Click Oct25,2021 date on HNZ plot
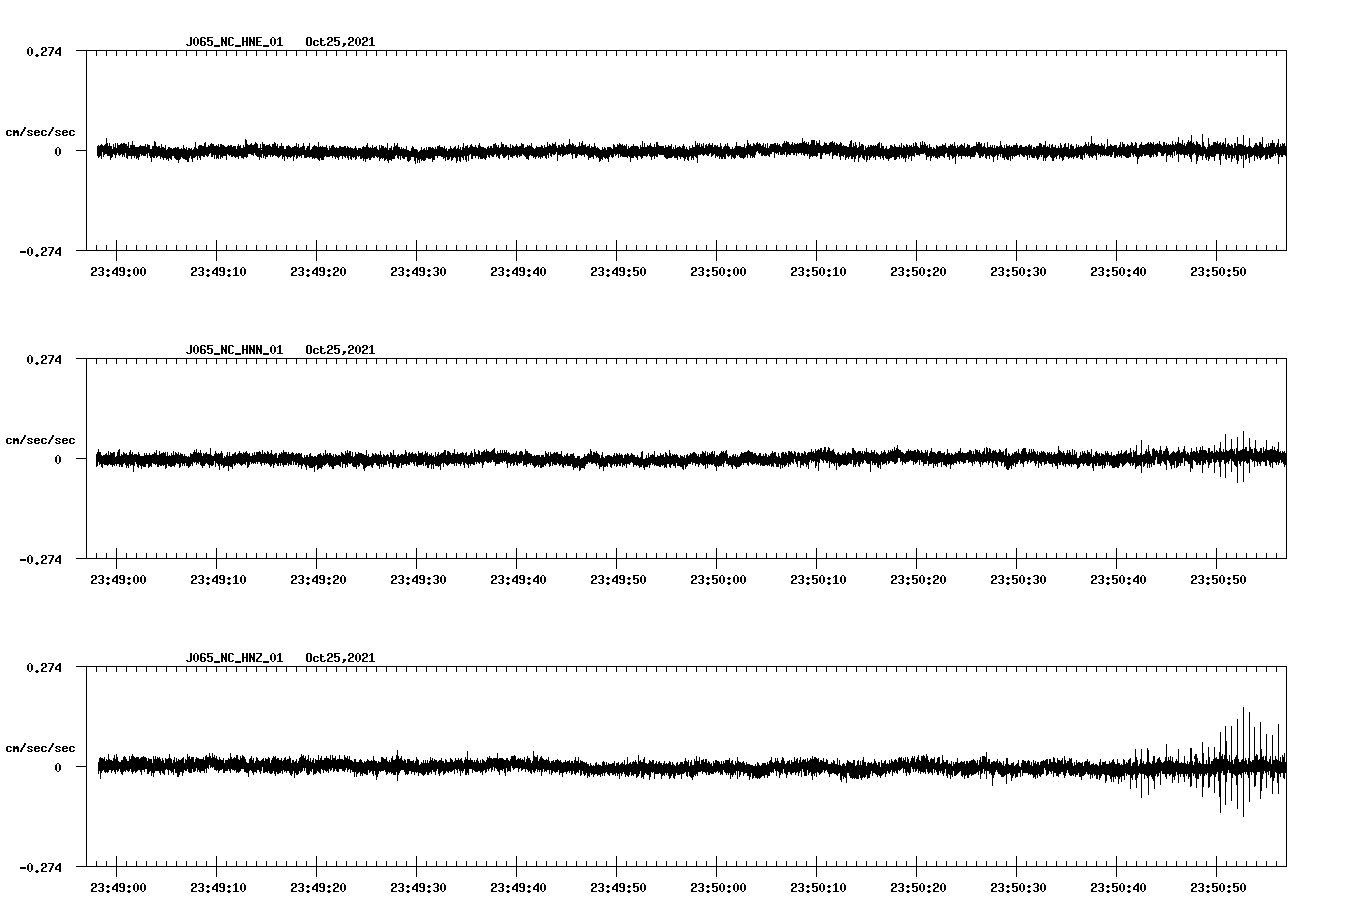 tap(340, 658)
